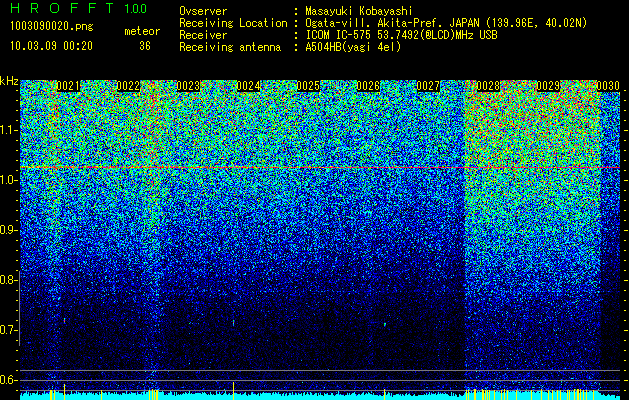Click the 0028 time marker
The image size is (629, 400).
(488, 86)
